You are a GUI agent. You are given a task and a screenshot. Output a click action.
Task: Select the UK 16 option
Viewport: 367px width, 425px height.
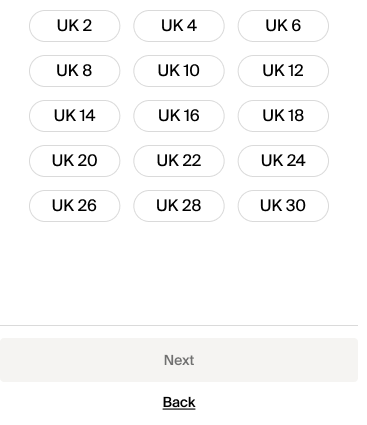(179, 116)
